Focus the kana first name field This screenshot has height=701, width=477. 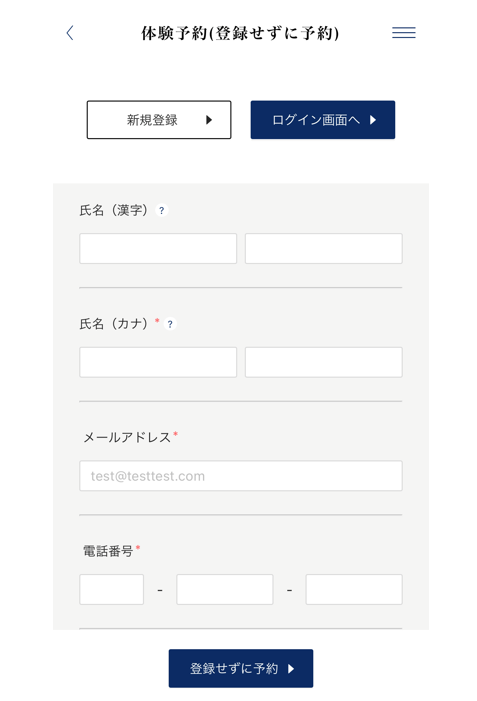pos(324,362)
